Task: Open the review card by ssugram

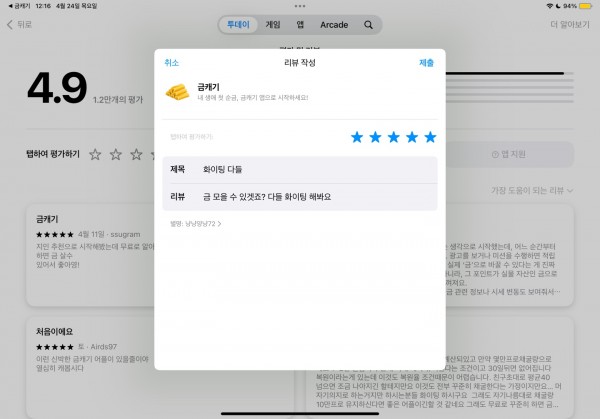Action: (x=91, y=255)
